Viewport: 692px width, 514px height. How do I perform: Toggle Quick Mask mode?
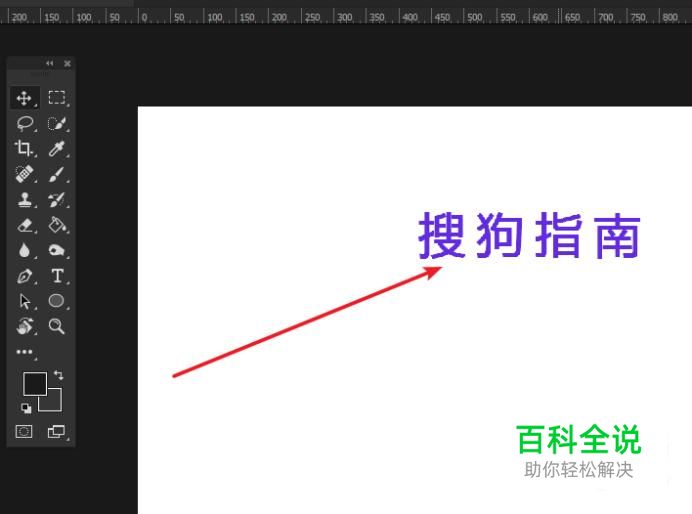click(24, 431)
